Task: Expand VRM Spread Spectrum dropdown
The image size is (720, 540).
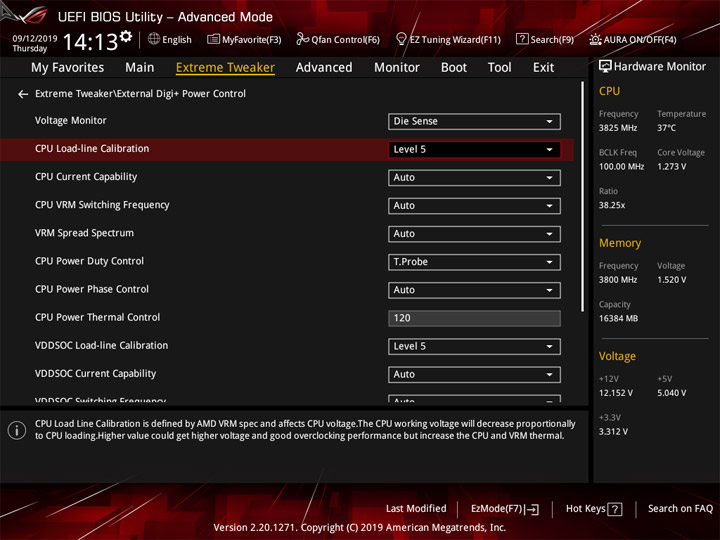Action: point(474,234)
